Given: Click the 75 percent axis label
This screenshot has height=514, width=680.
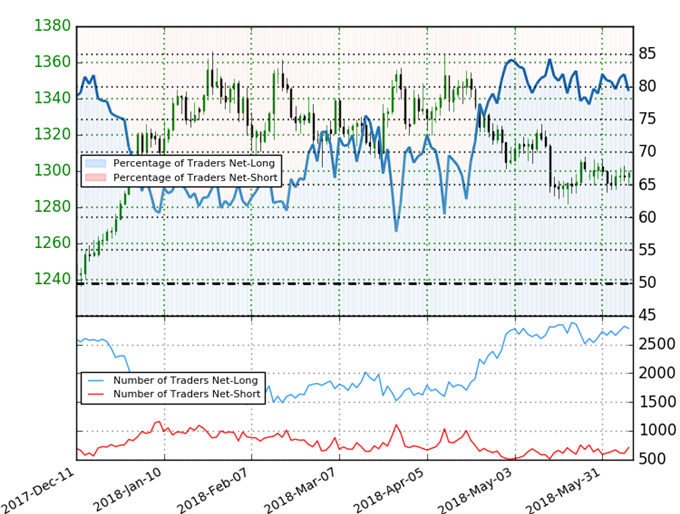Looking at the screenshot, I should [647, 119].
